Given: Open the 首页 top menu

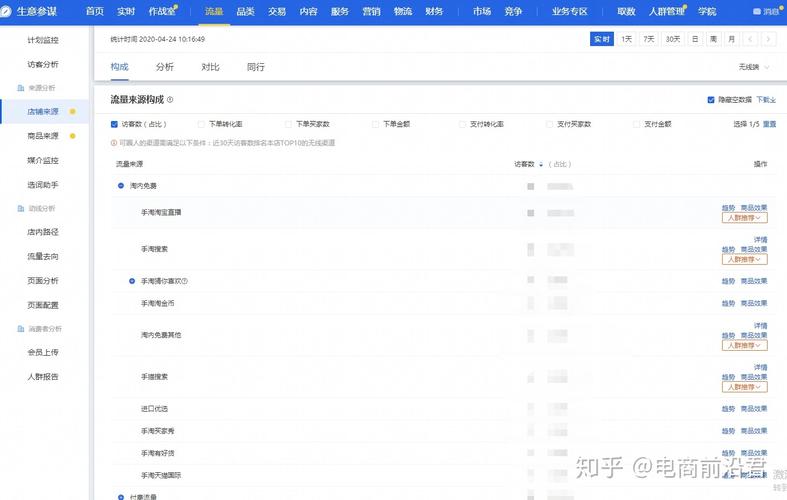Looking at the screenshot, I should point(94,12).
